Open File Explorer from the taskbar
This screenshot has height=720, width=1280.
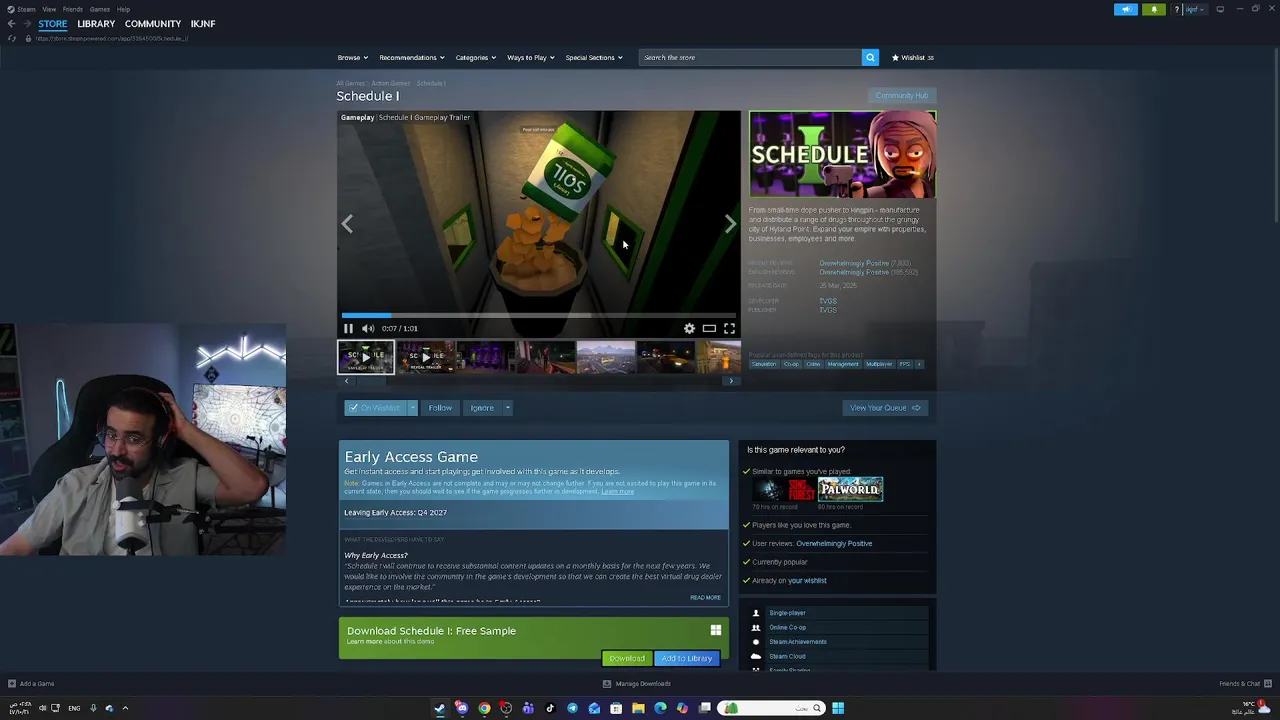[638, 708]
